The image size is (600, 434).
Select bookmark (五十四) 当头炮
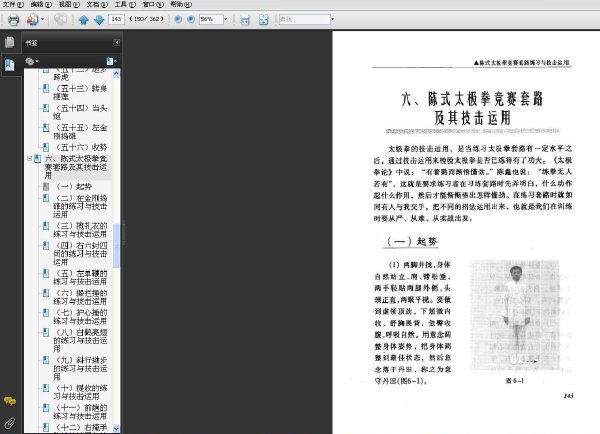(x=80, y=112)
